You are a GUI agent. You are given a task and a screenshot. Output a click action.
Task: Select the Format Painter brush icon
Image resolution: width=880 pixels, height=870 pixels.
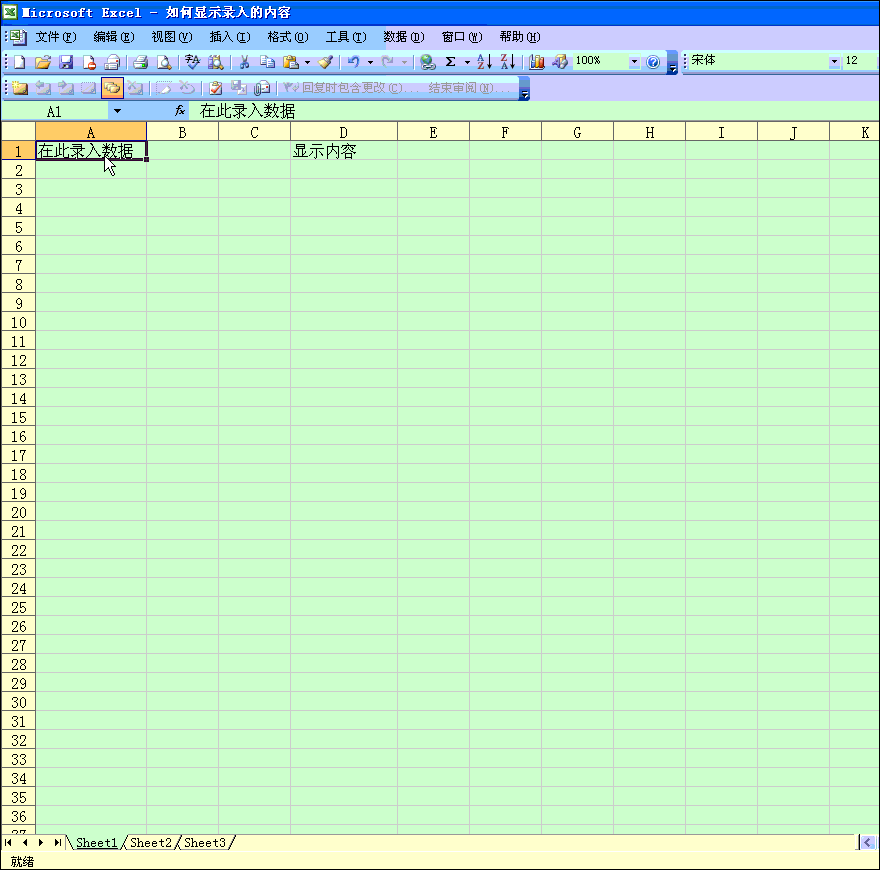point(325,62)
